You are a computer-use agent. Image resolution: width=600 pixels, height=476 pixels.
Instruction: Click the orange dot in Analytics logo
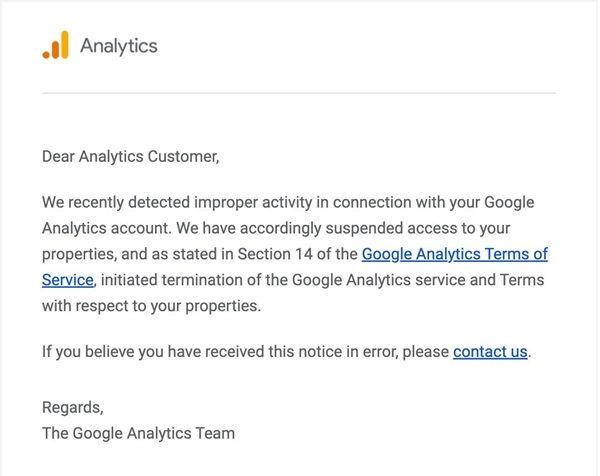click(x=46, y=55)
